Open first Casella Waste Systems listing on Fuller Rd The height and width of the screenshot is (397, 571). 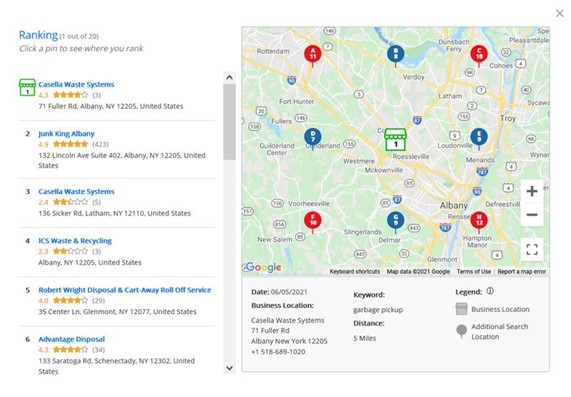click(x=76, y=84)
